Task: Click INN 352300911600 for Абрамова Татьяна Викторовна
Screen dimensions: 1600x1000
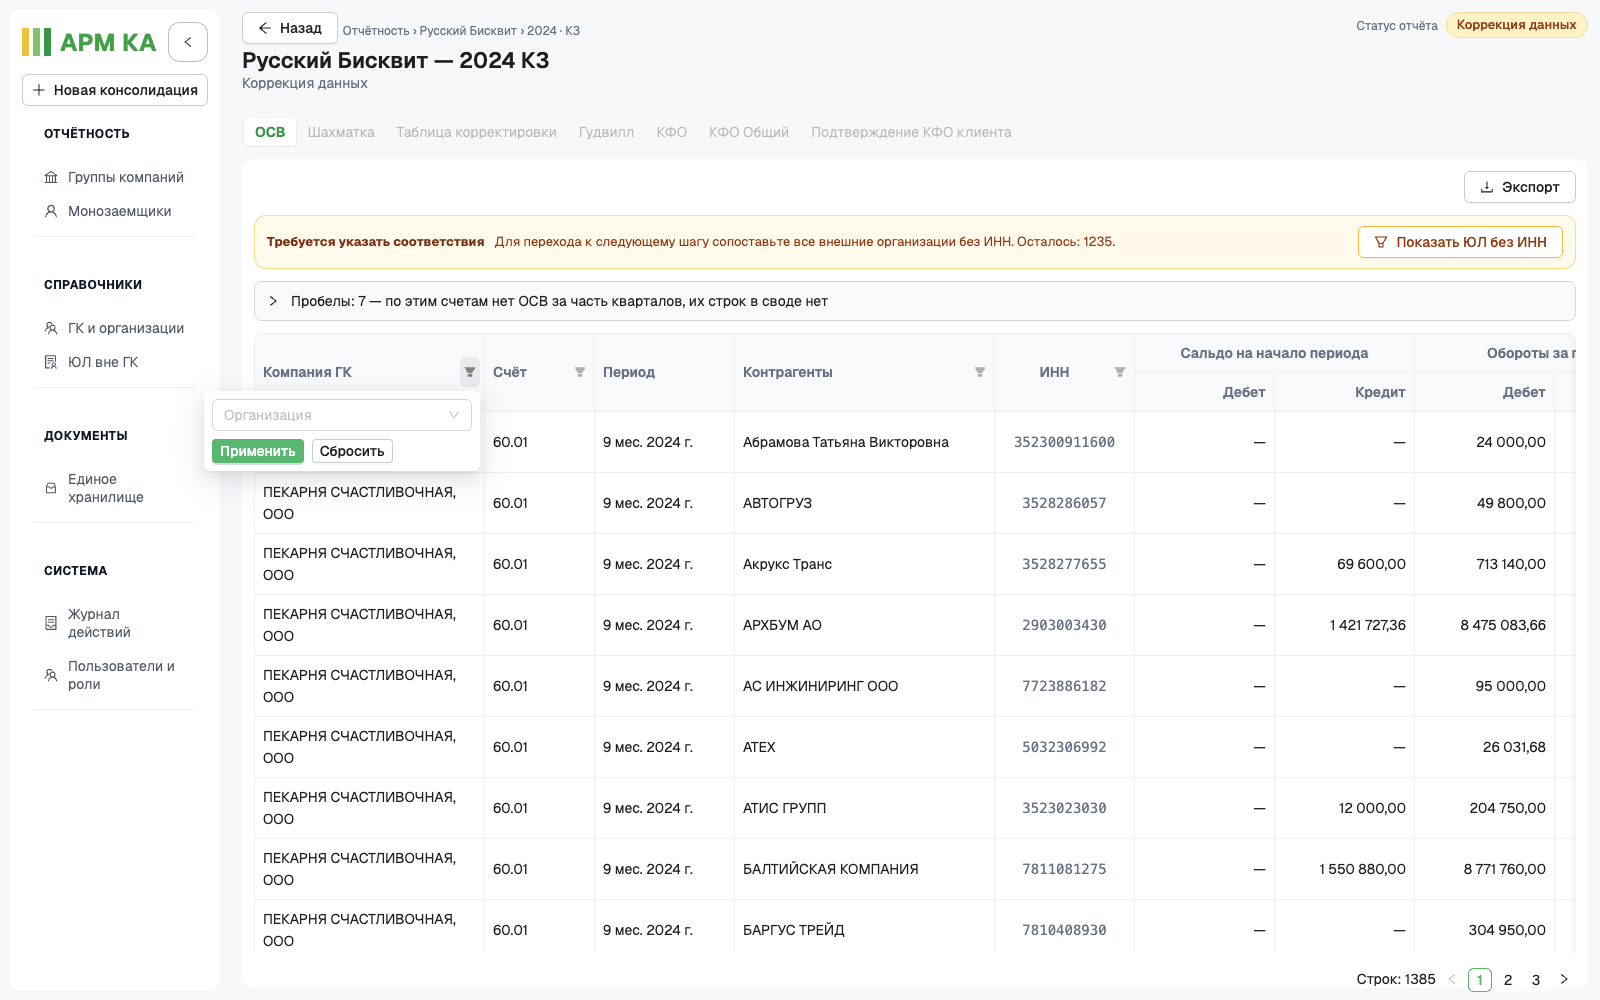Action: 1064,442
